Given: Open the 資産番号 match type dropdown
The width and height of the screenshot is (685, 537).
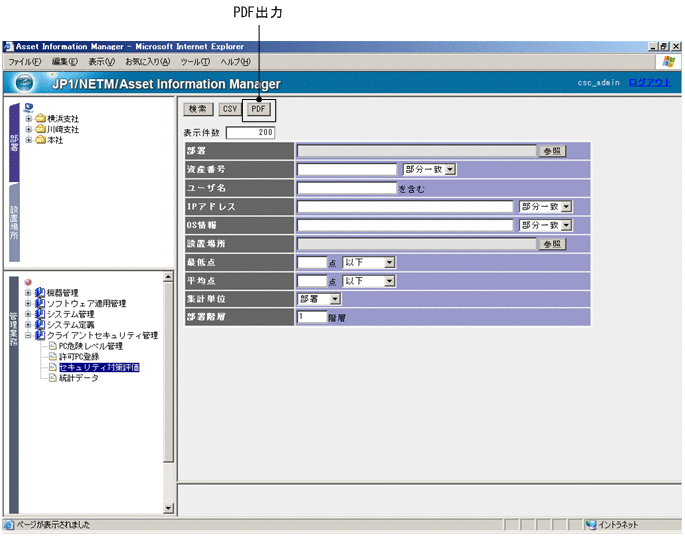Looking at the screenshot, I should (x=450, y=169).
